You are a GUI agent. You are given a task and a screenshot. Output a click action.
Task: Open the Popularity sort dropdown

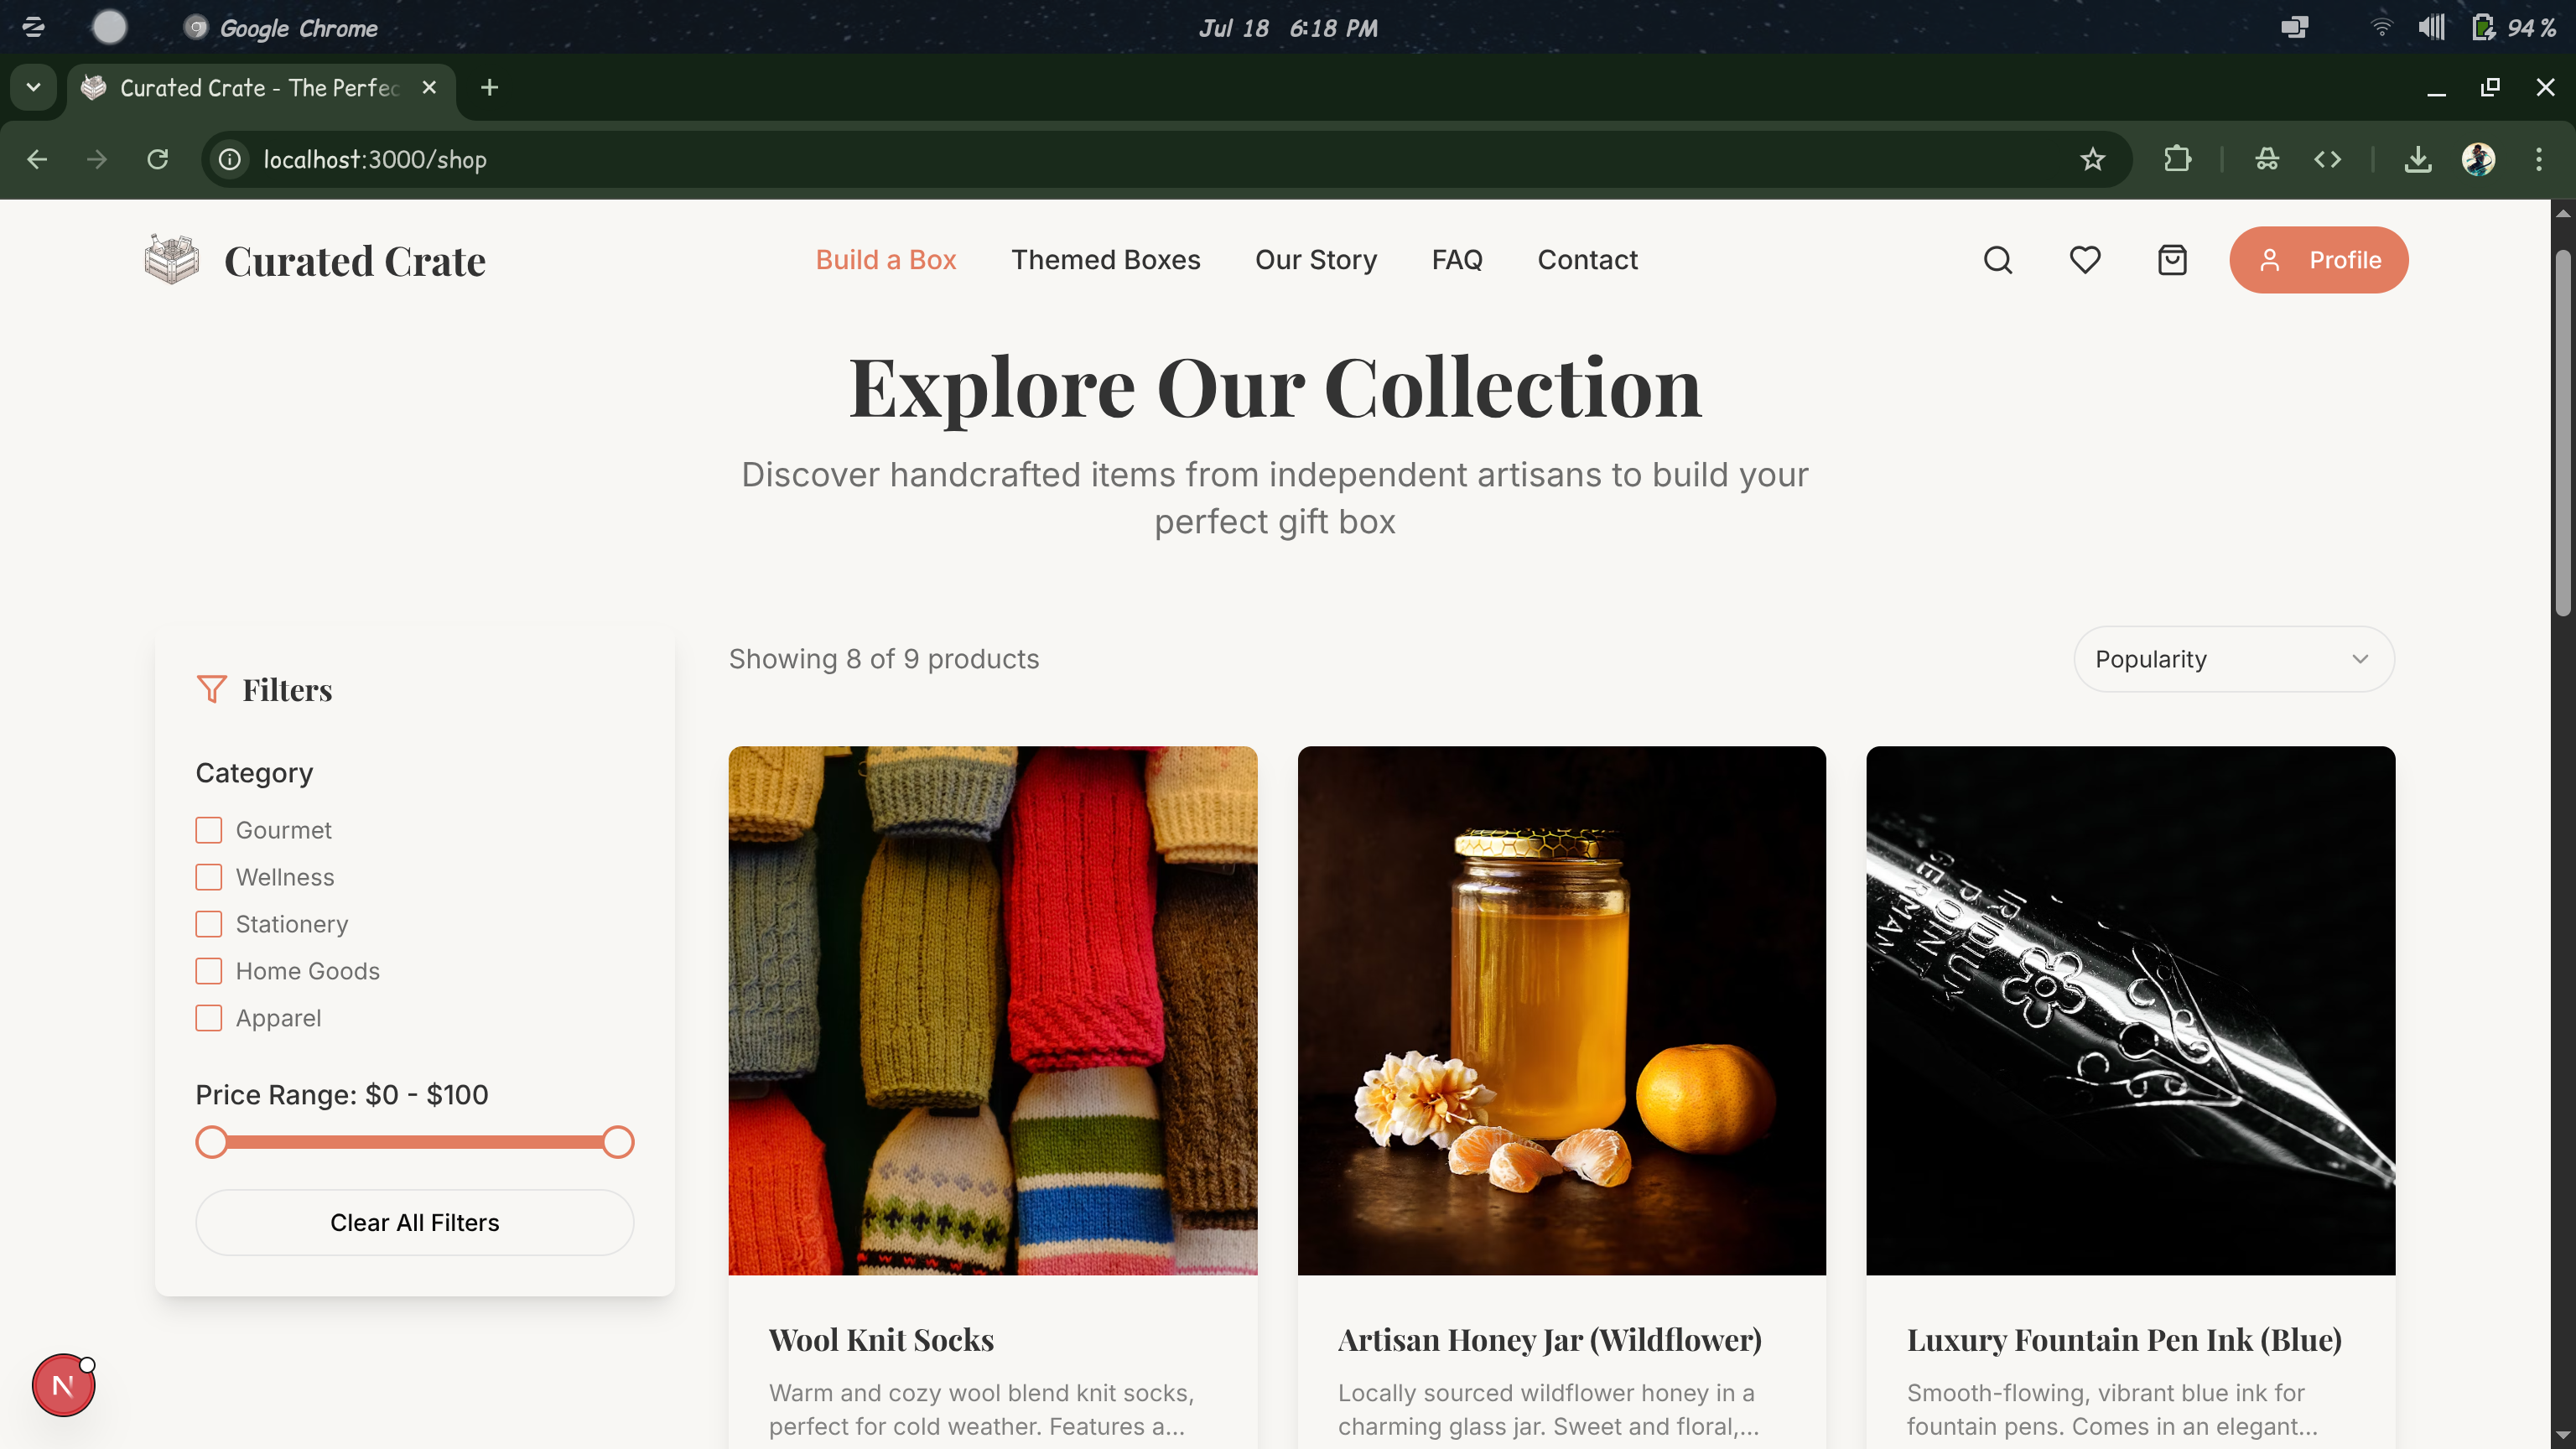point(2234,658)
